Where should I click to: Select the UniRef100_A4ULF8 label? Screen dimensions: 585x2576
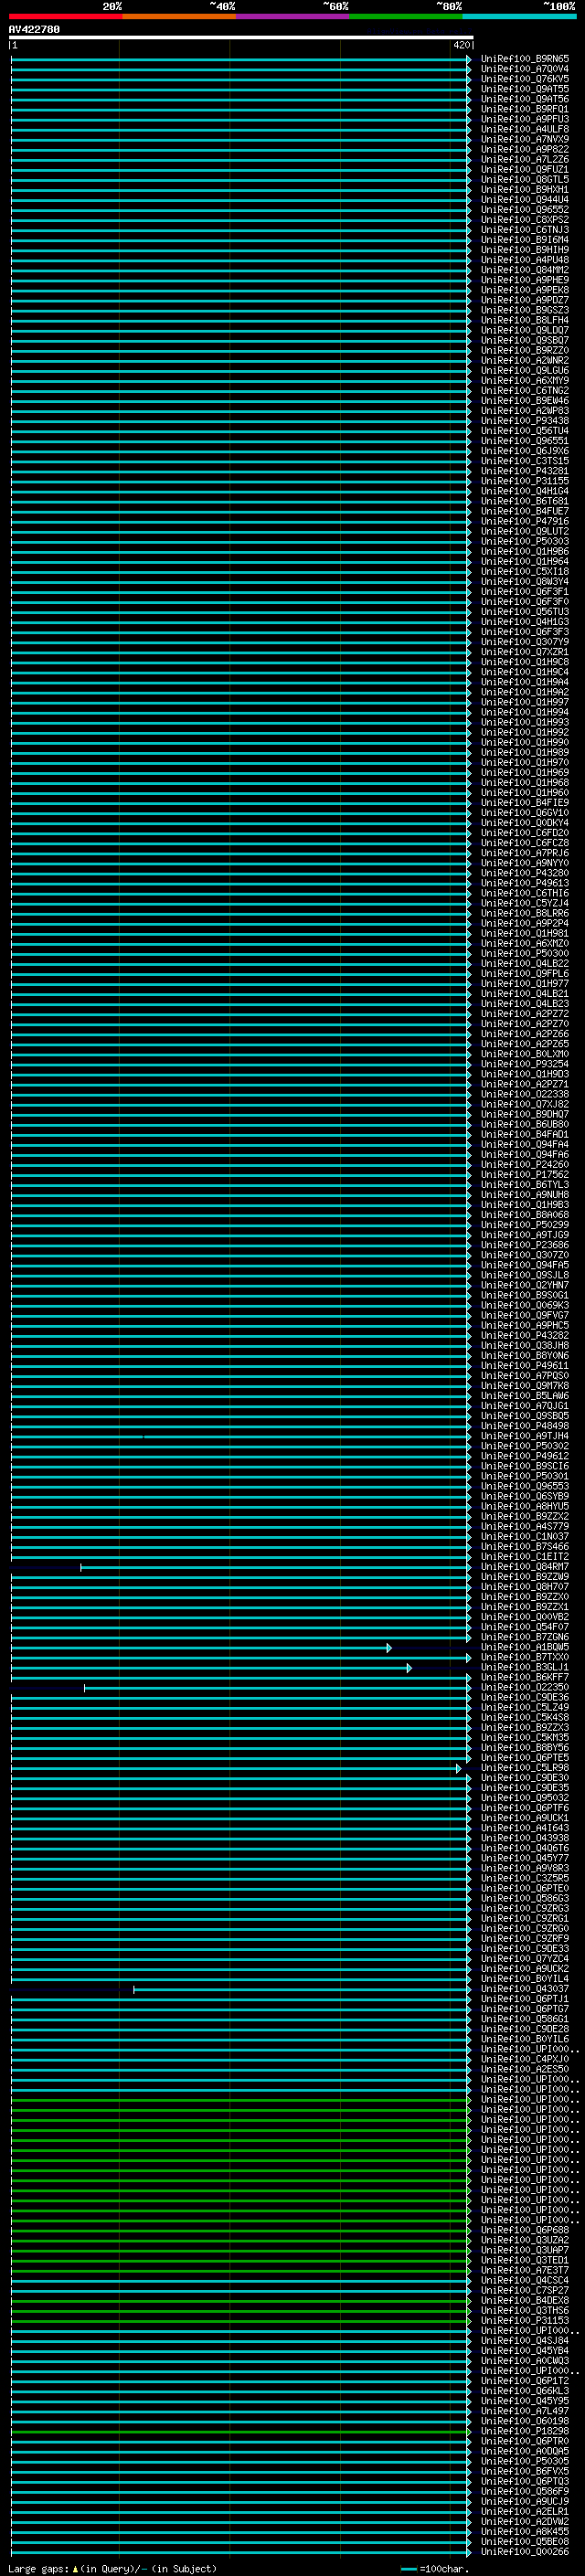525,129
